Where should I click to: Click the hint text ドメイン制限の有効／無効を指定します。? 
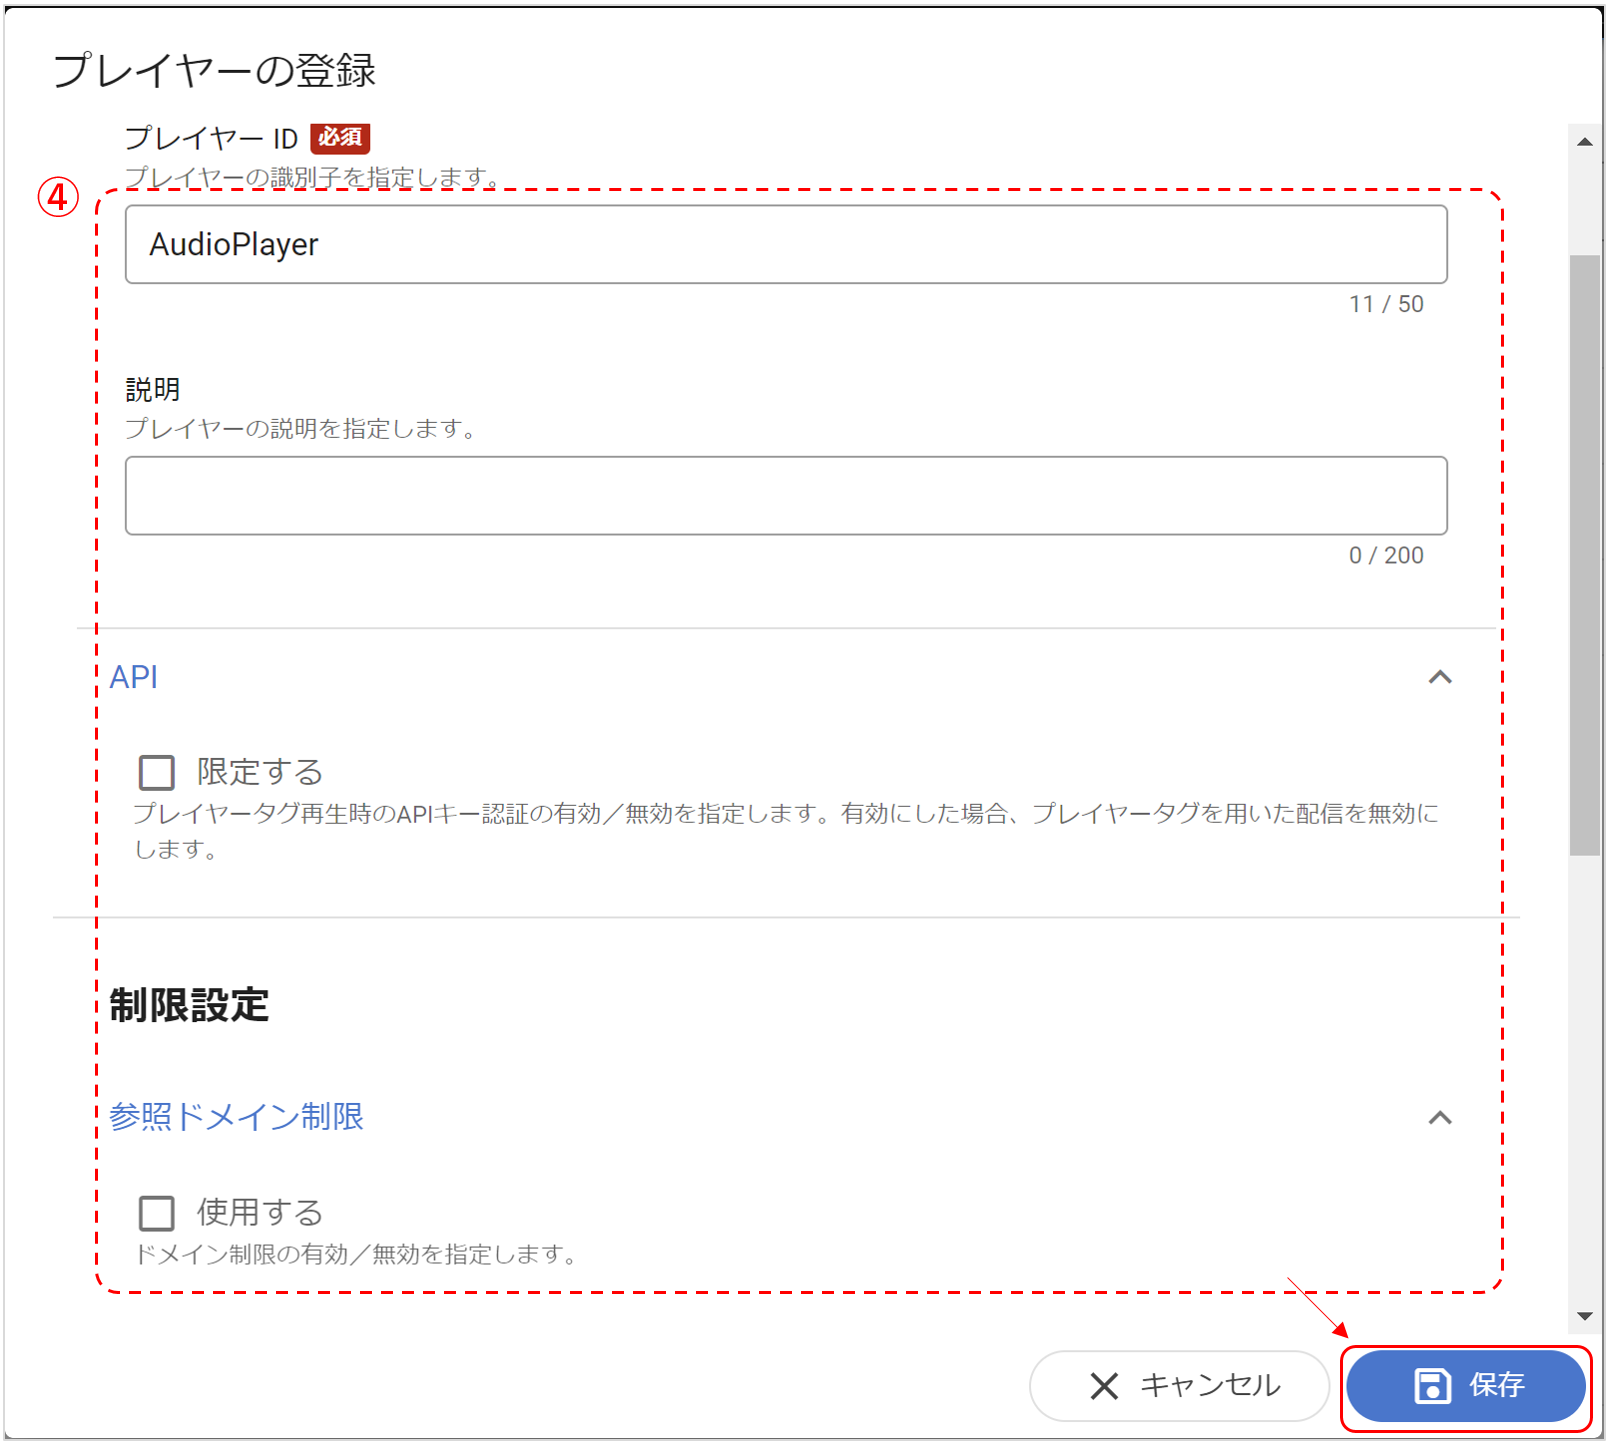pyautogui.click(x=358, y=1254)
